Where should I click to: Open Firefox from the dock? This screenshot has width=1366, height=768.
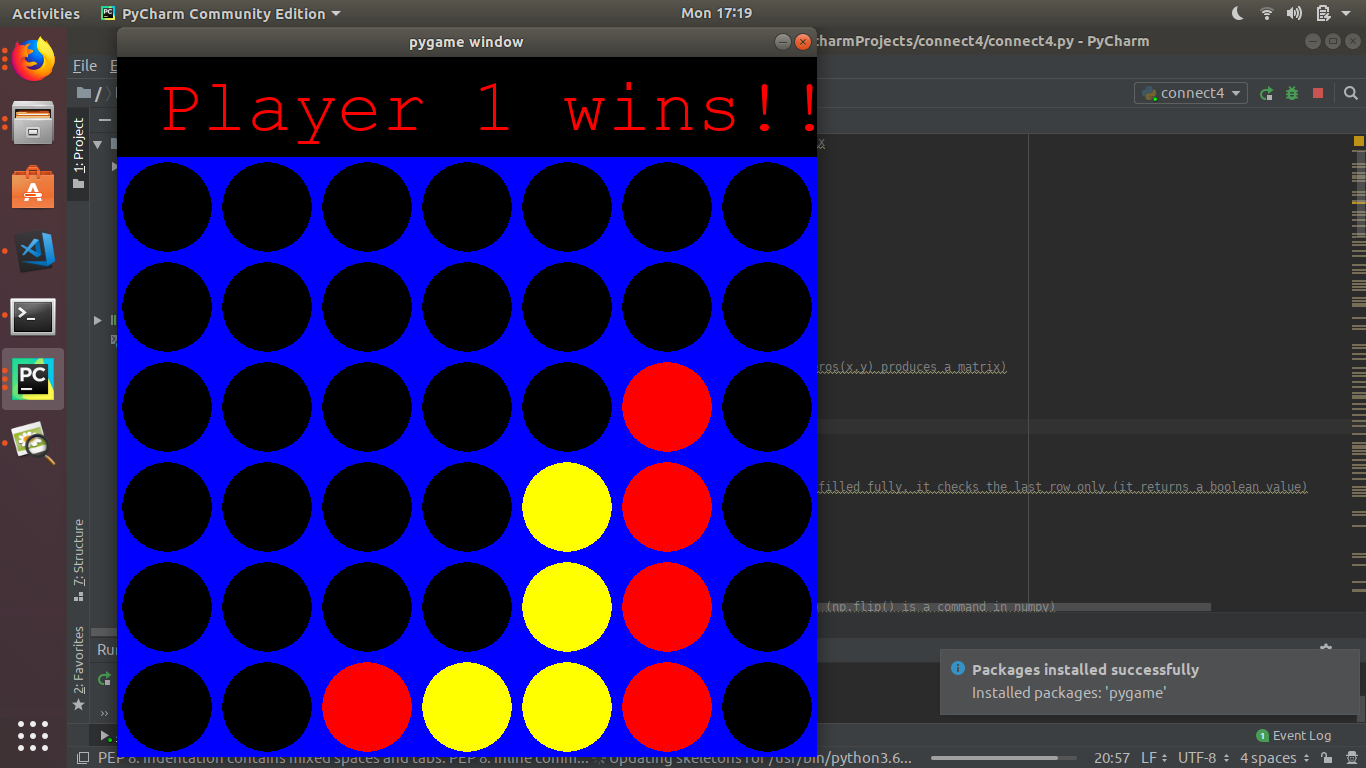click(33, 60)
